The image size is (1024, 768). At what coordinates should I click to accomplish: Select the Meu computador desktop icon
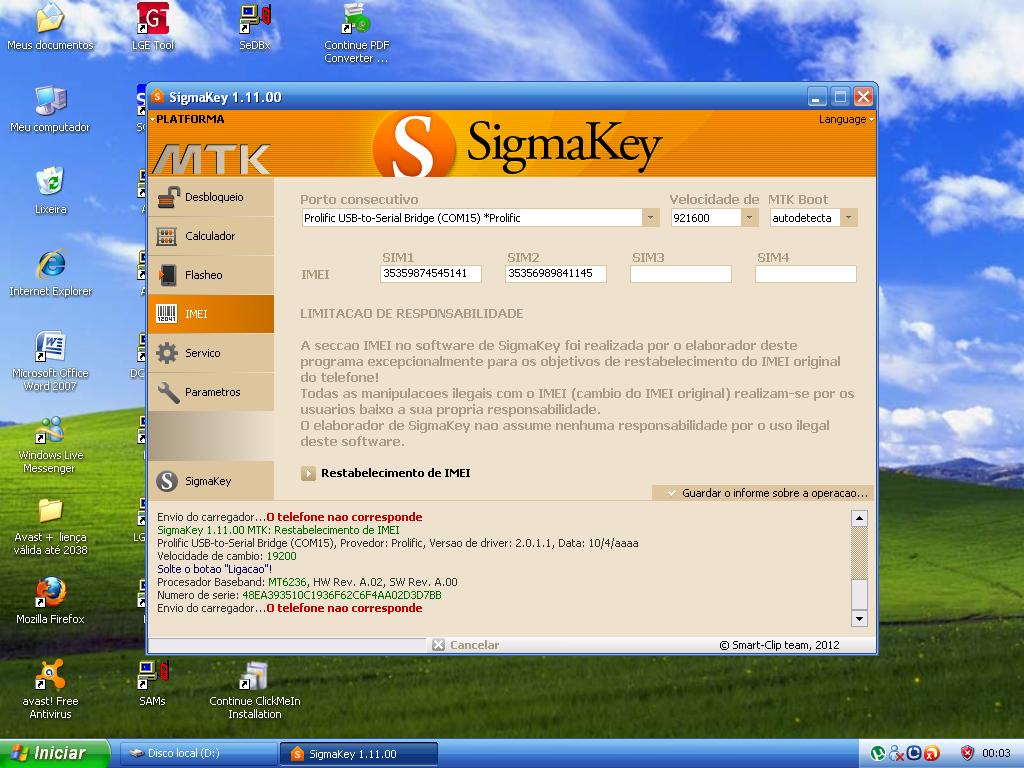pos(50,108)
